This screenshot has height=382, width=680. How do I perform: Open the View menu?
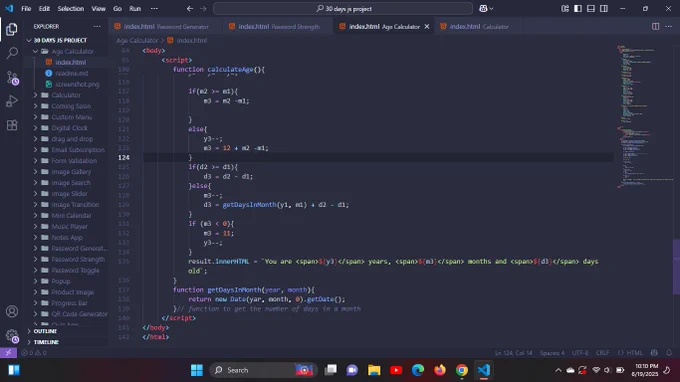pyautogui.click(x=98, y=9)
